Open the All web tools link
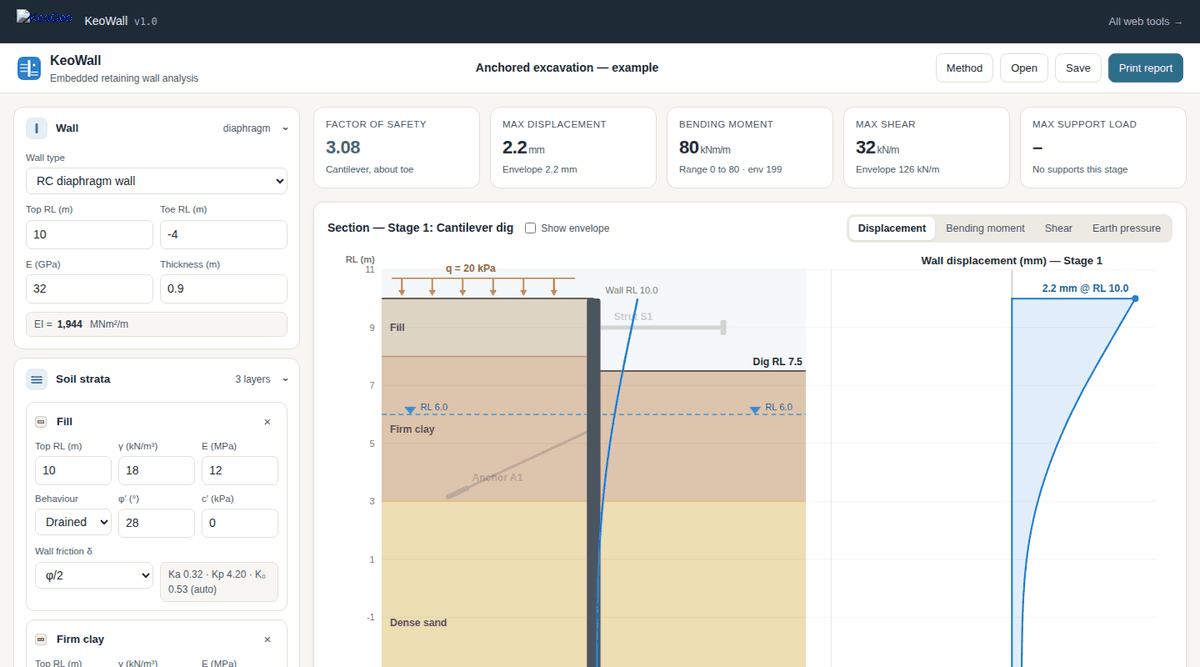Viewport: 1200px width, 667px height. point(1145,21)
